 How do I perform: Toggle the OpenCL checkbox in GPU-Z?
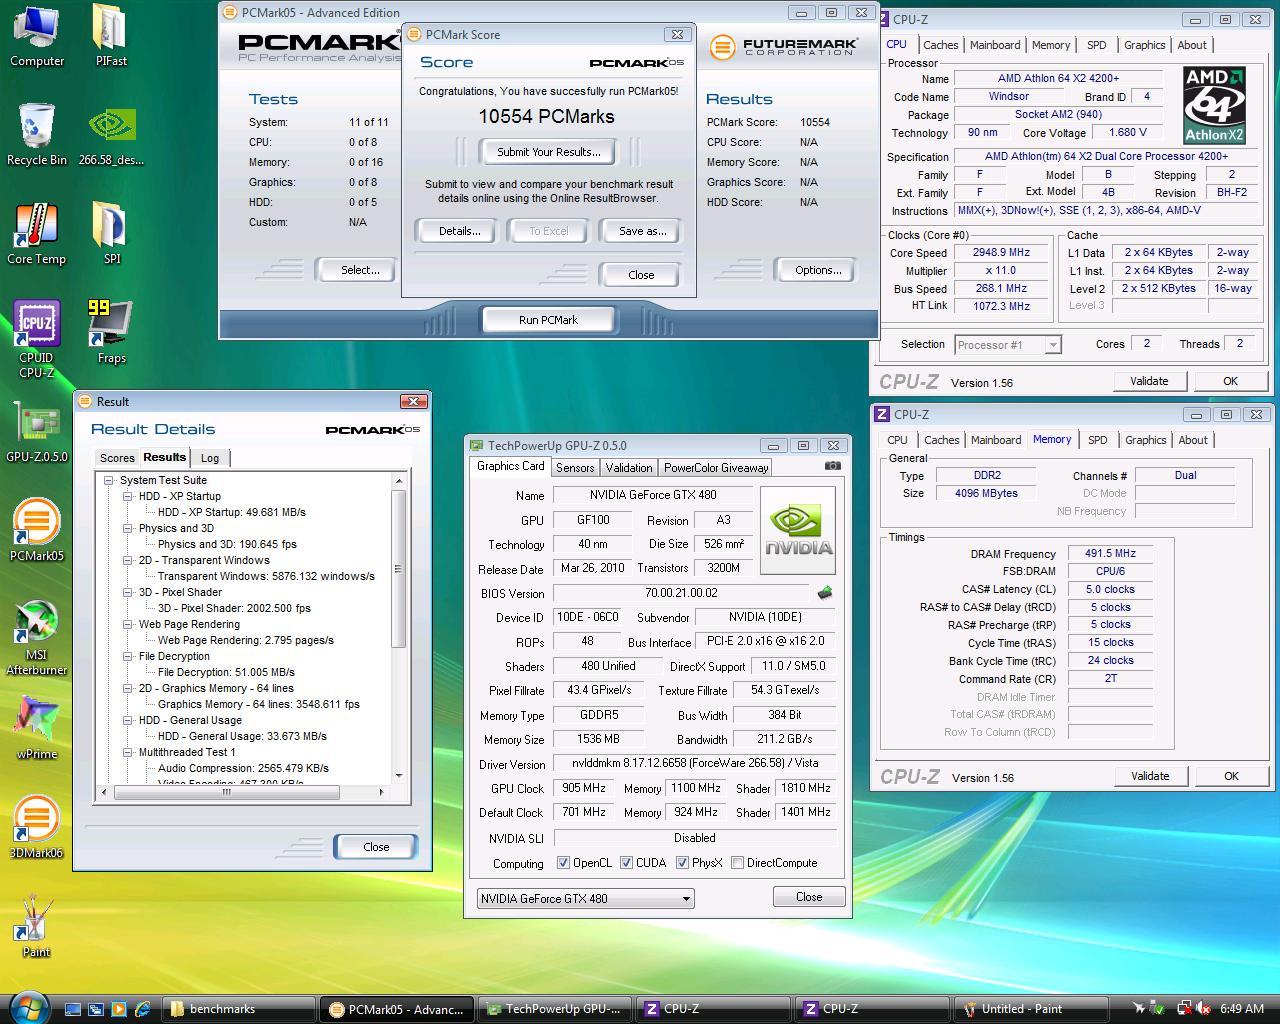pos(563,863)
